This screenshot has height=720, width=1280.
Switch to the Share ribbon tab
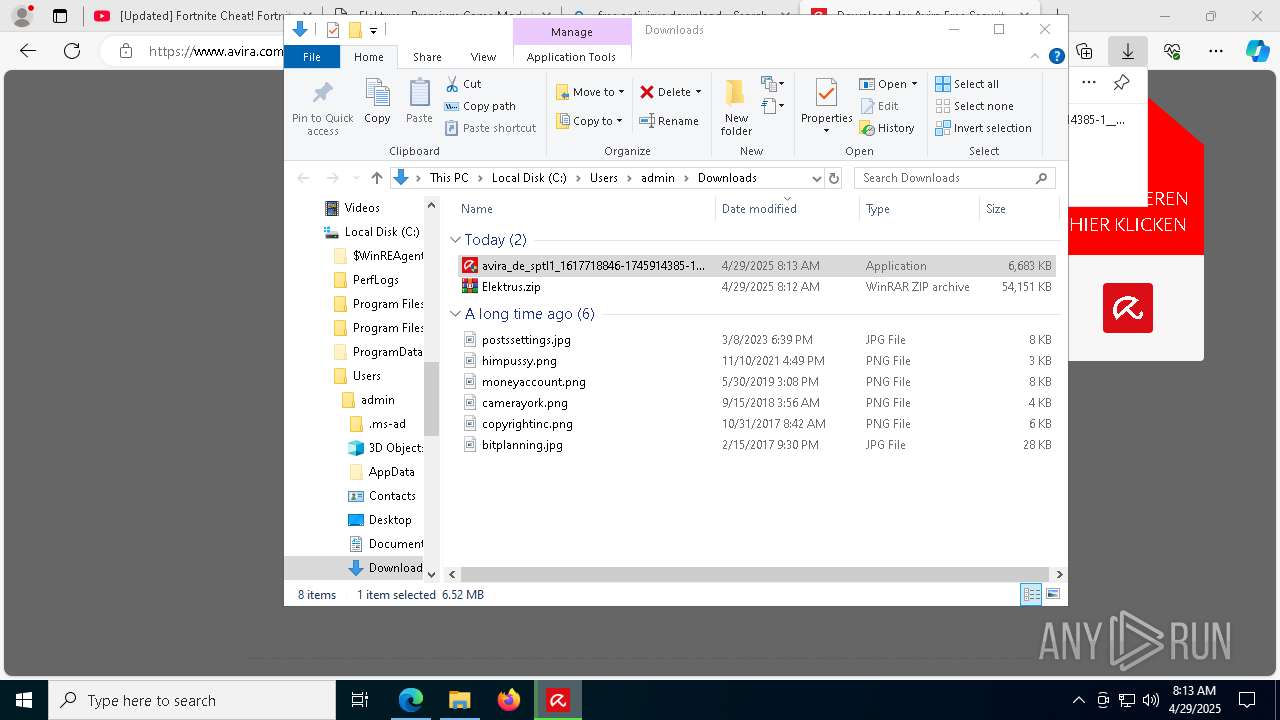pyautogui.click(x=427, y=57)
